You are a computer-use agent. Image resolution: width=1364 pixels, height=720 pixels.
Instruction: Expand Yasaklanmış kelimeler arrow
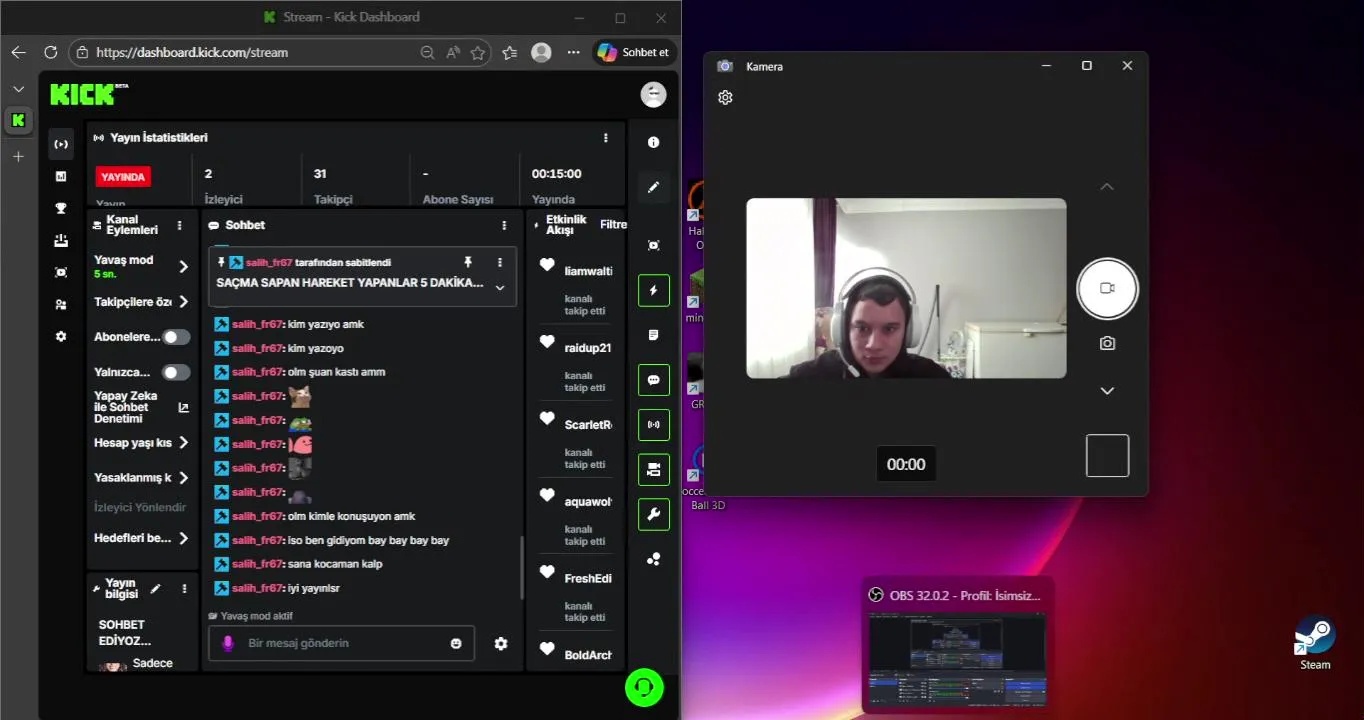pos(183,478)
